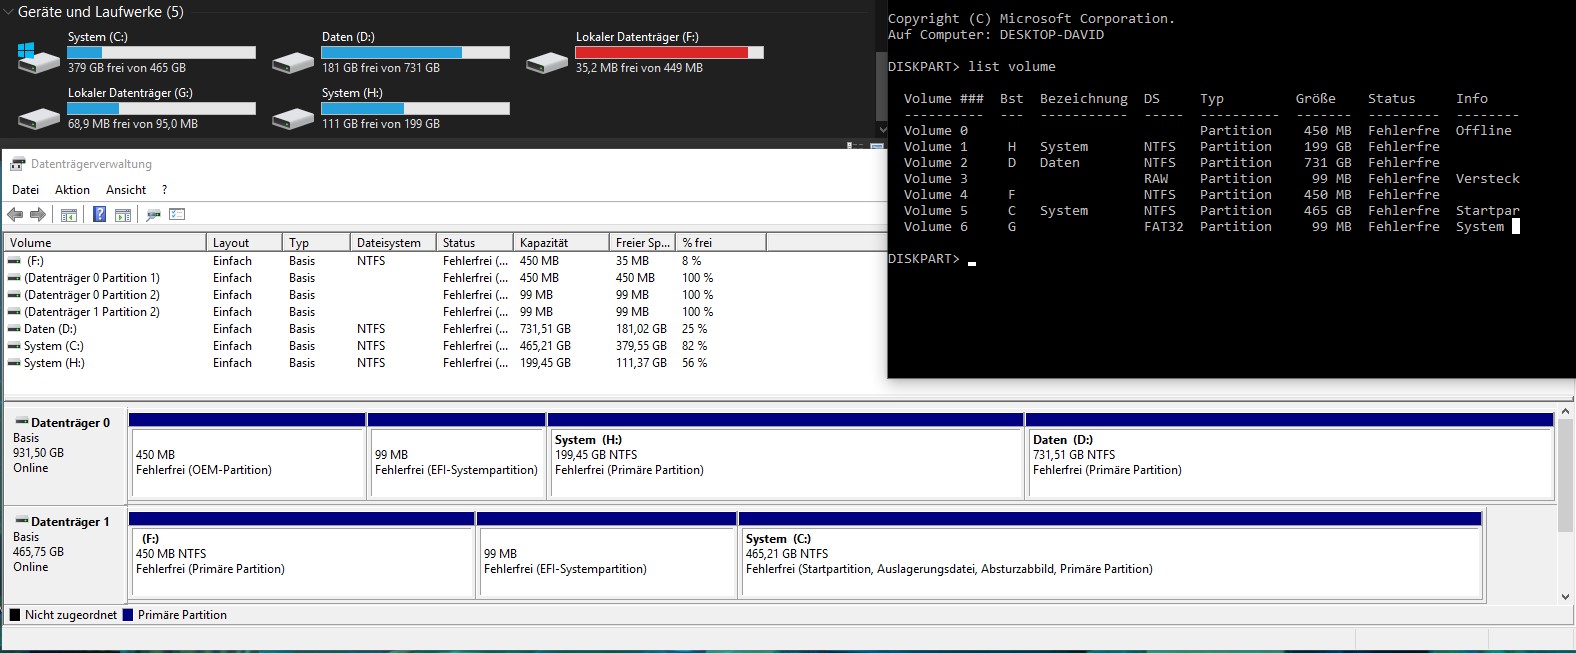Select the (F:) volume row icon
Viewport: 1576px width, 653px height.
[x=14, y=261]
